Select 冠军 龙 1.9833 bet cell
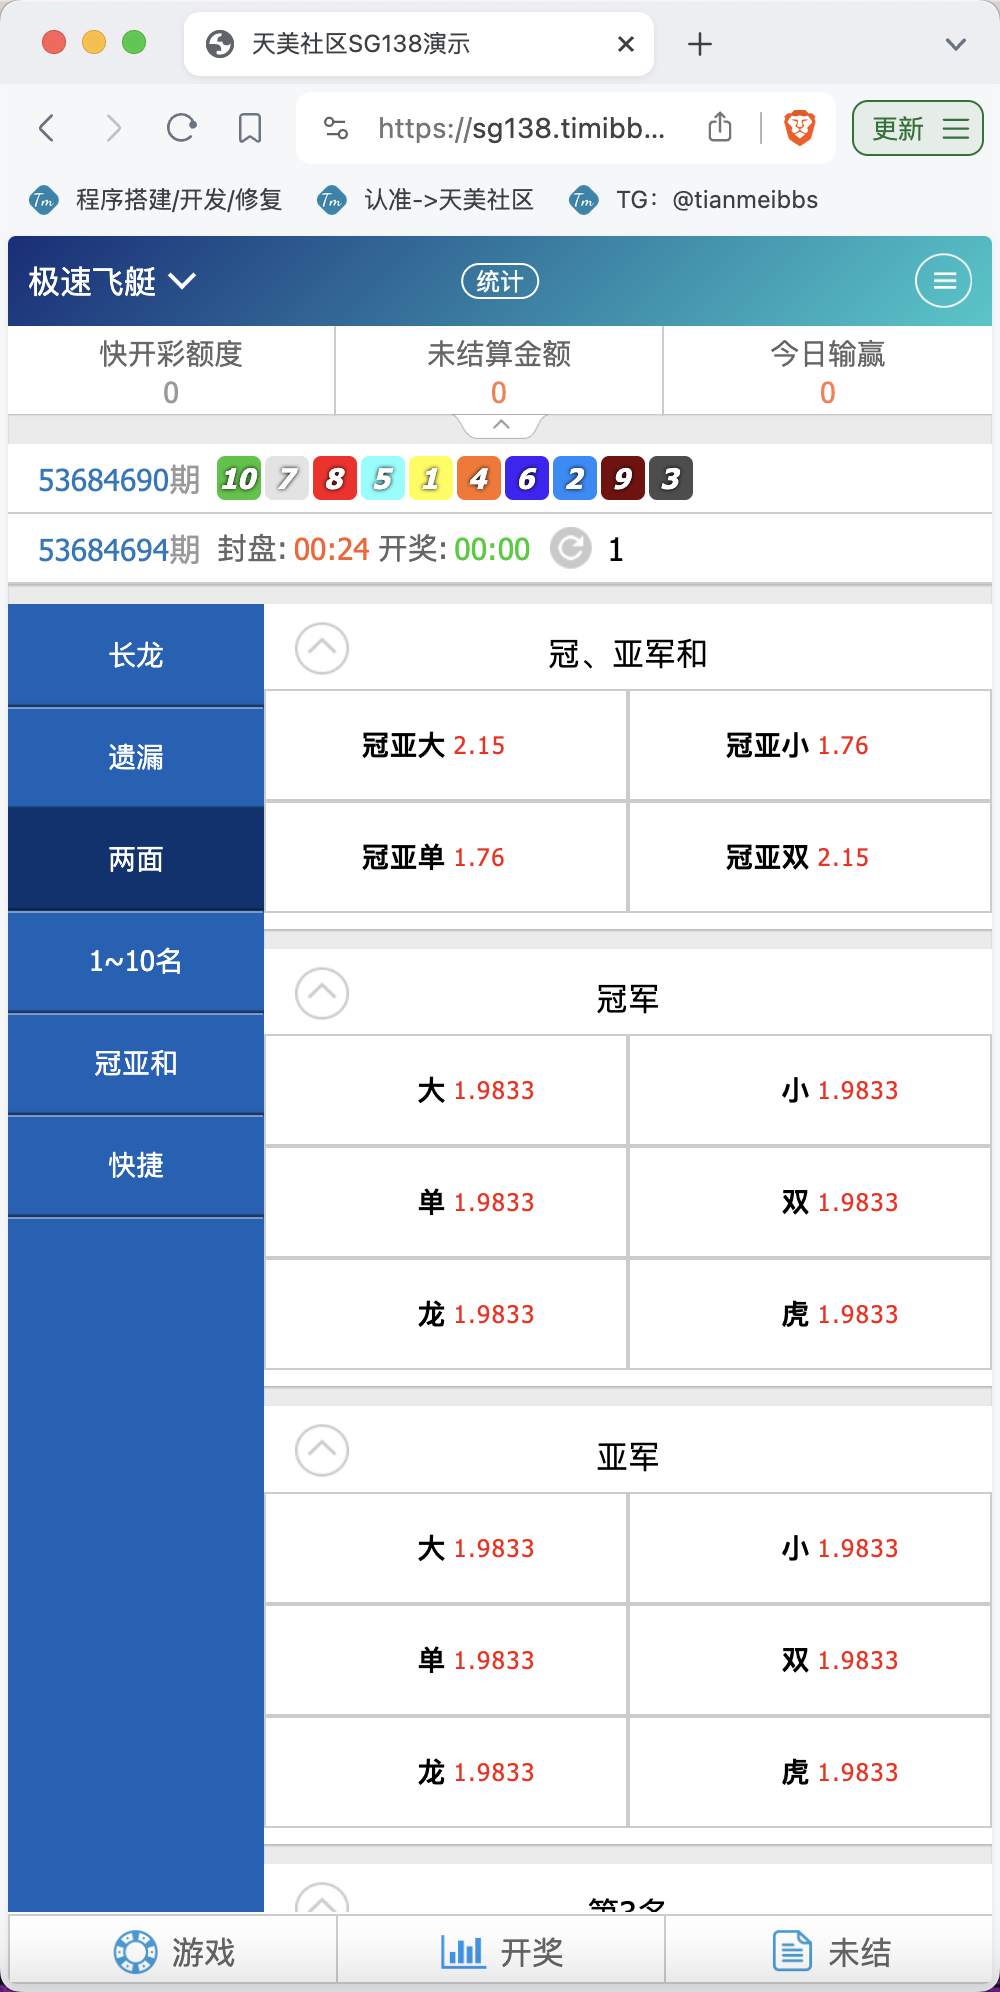This screenshot has width=1000, height=1992. click(446, 1314)
